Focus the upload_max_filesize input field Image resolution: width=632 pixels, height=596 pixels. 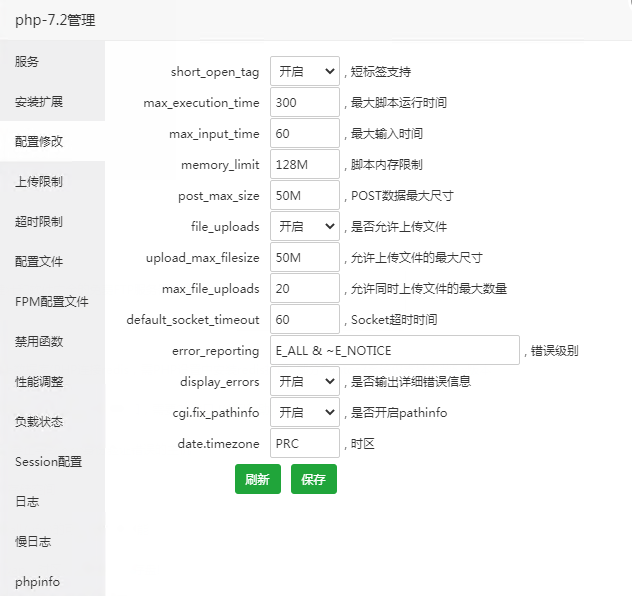tap(304, 257)
